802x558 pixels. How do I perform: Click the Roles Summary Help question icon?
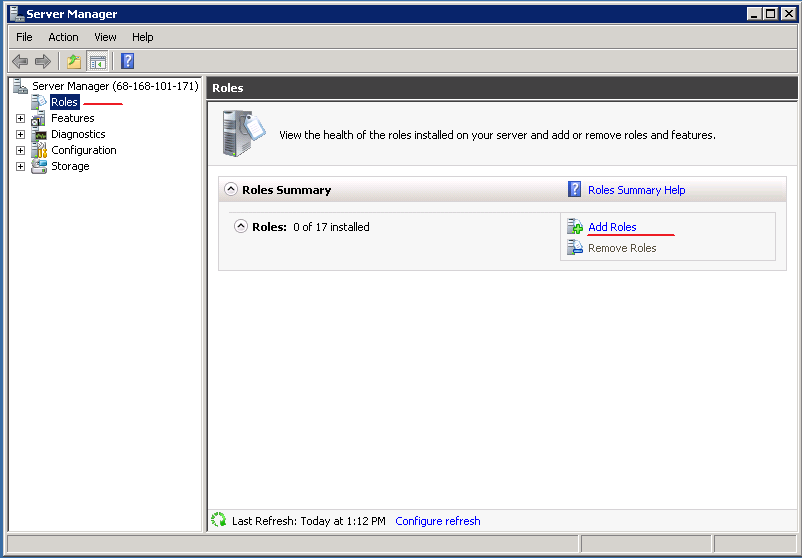574,189
